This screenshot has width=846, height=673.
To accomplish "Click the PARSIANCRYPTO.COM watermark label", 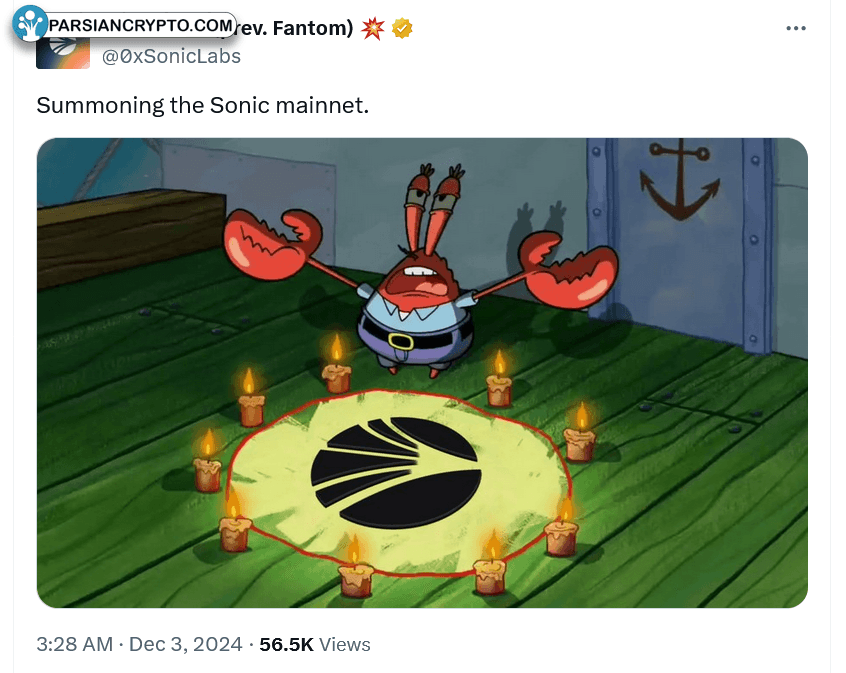I will tap(141, 25).
